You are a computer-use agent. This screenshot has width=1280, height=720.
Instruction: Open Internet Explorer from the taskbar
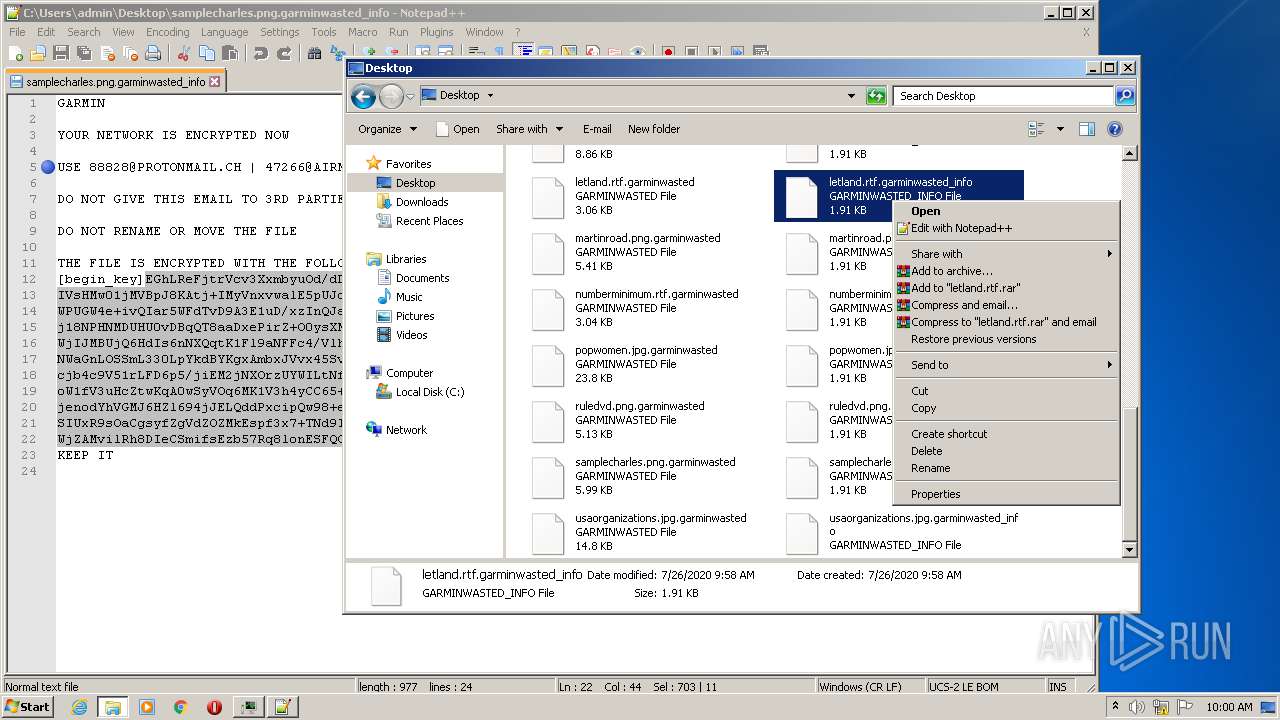pos(79,707)
